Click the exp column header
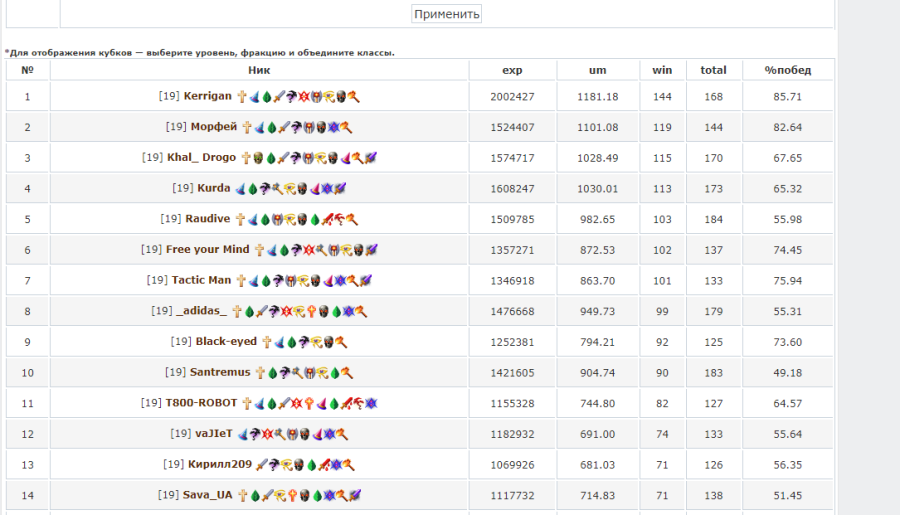 (512, 70)
